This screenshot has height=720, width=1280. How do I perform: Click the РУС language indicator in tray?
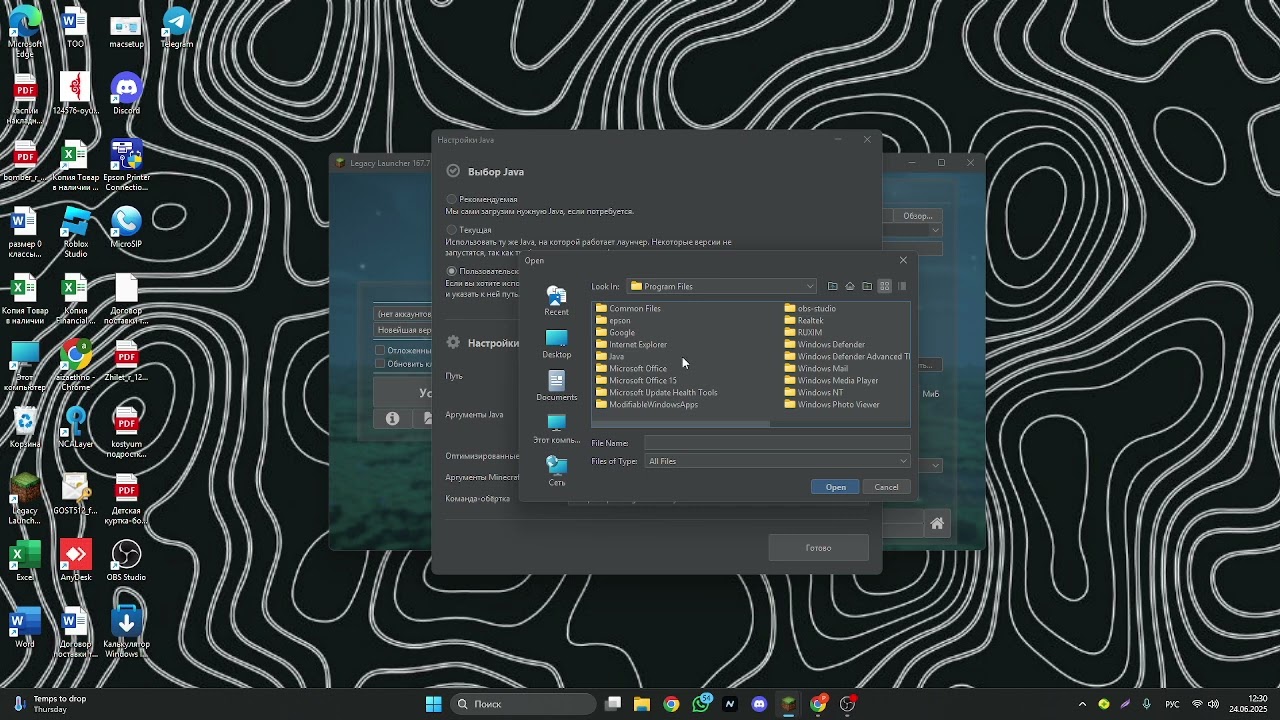pos(1173,704)
